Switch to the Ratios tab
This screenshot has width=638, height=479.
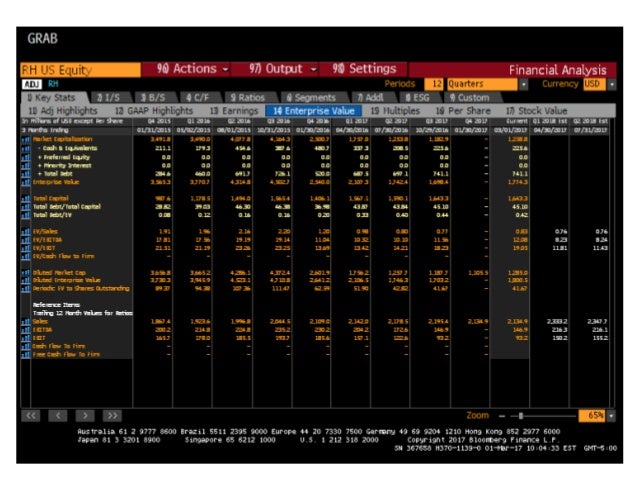(x=247, y=98)
